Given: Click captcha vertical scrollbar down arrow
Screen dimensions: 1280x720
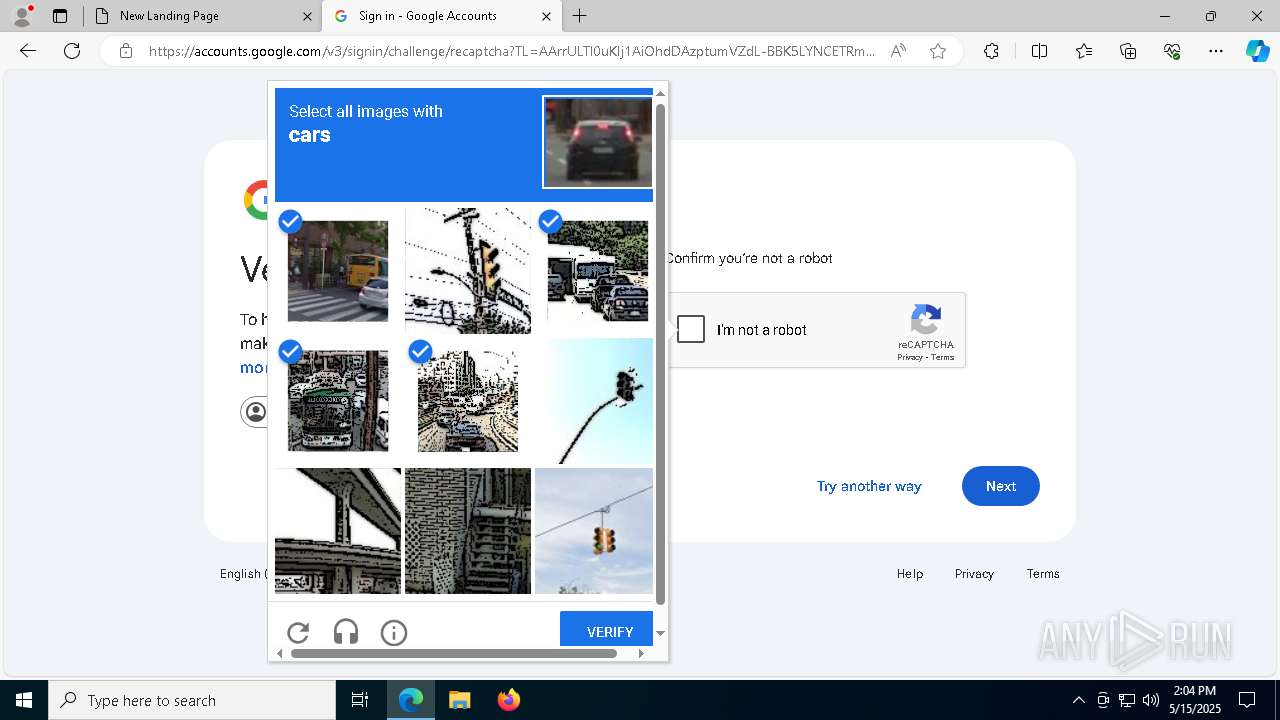Looking at the screenshot, I should pos(660,633).
